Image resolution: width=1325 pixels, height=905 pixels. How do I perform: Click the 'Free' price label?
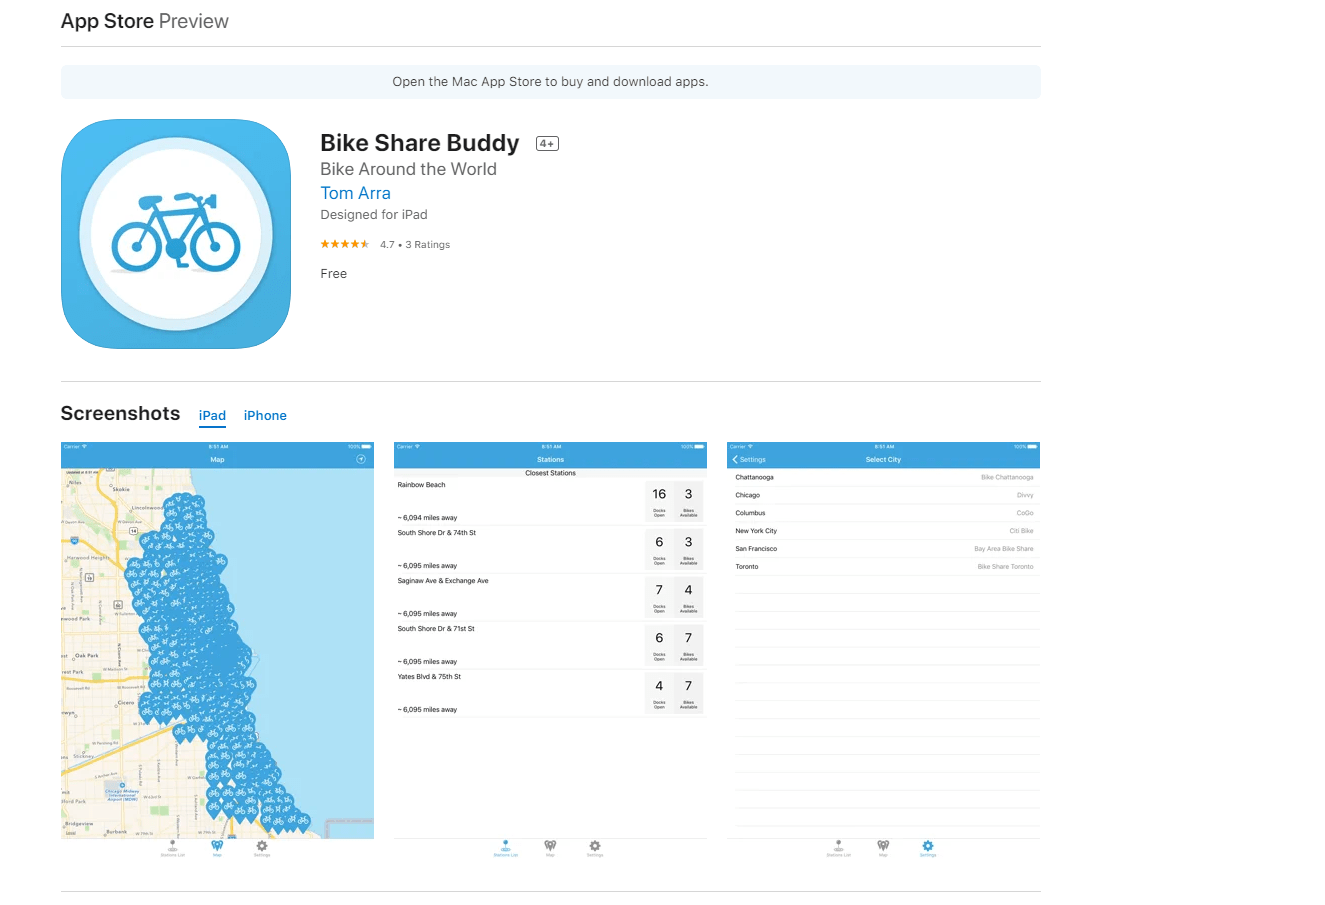(x=334, y=274)
